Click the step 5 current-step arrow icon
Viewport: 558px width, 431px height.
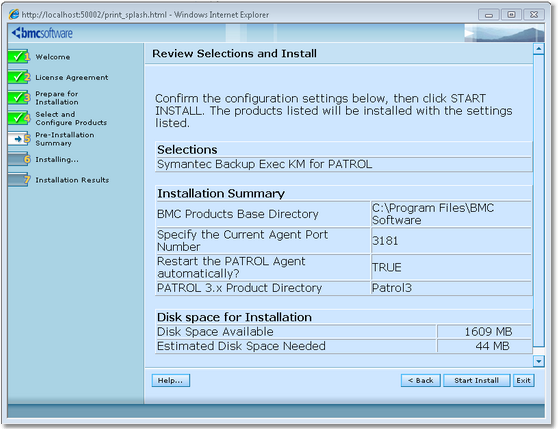(19, 138)
